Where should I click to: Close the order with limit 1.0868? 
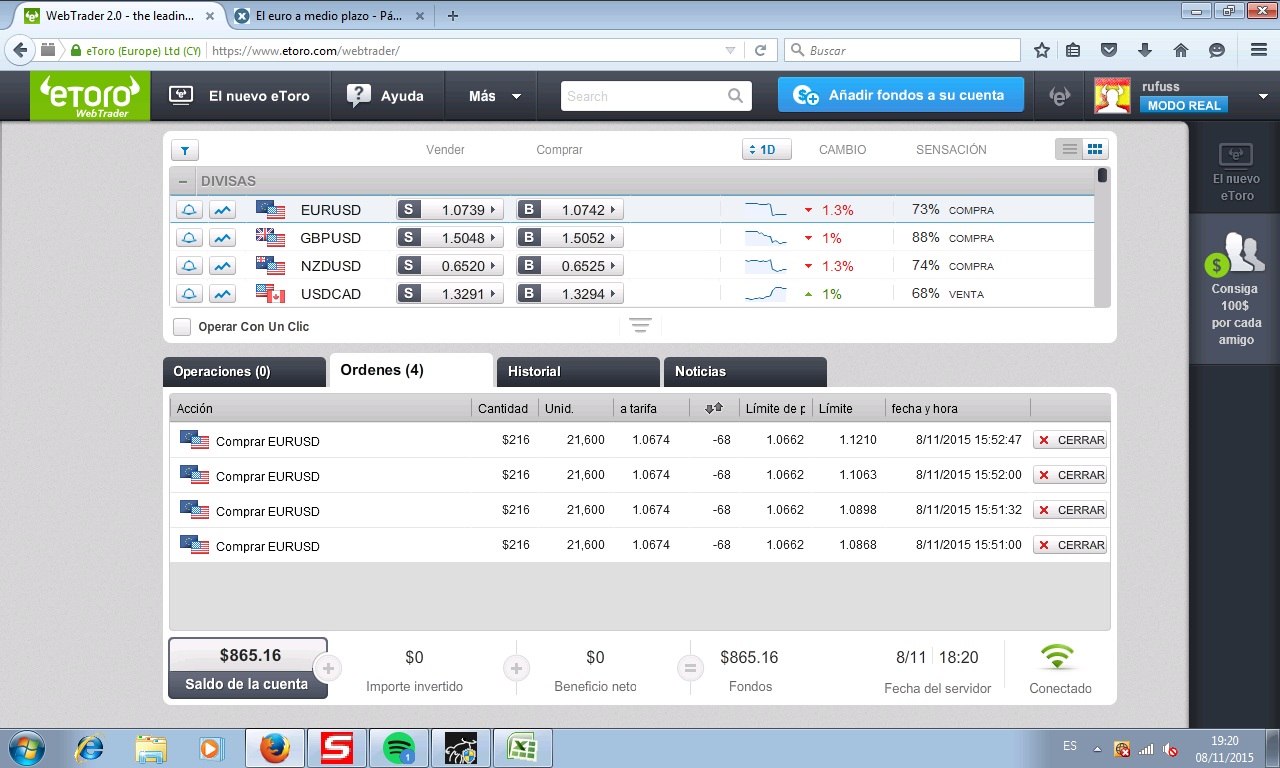(x=1070, y=545)
